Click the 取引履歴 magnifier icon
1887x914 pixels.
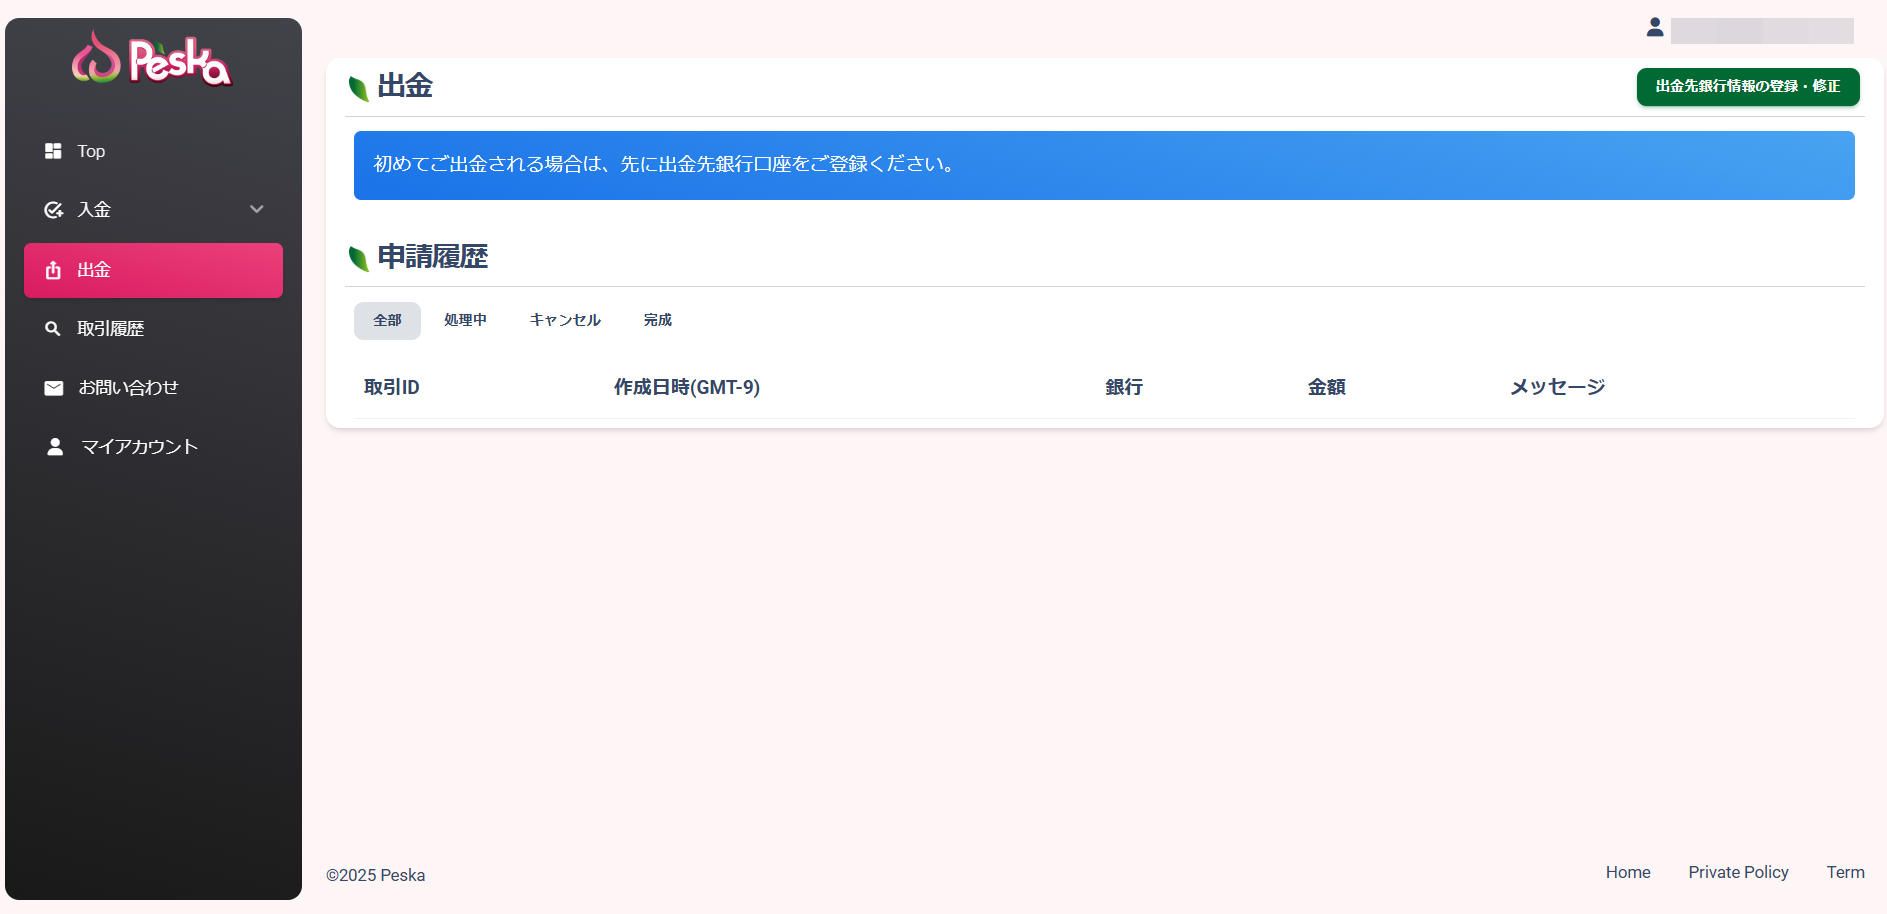53,329
